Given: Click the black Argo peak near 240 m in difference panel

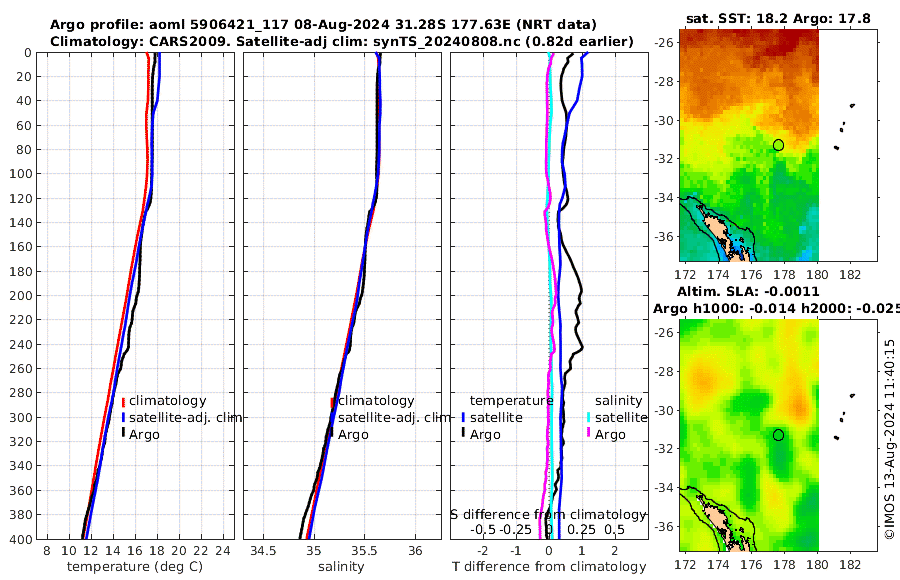Looking at the screenshot, I should point(581,347).
